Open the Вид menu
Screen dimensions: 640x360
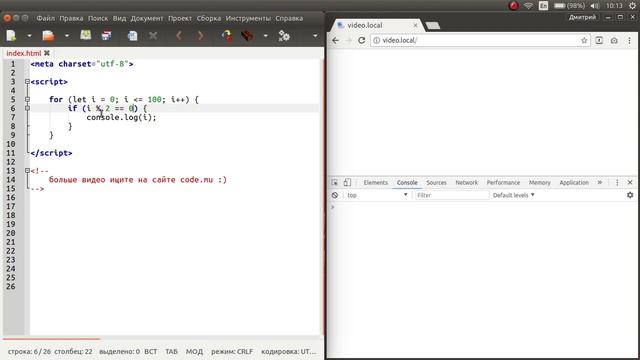pos(119,18)
